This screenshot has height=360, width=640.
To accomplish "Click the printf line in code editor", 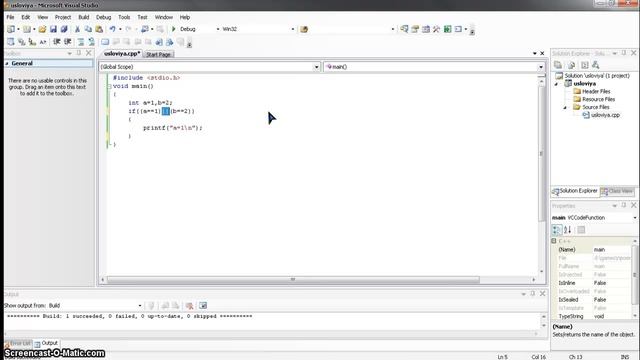I will pos(173,128).
